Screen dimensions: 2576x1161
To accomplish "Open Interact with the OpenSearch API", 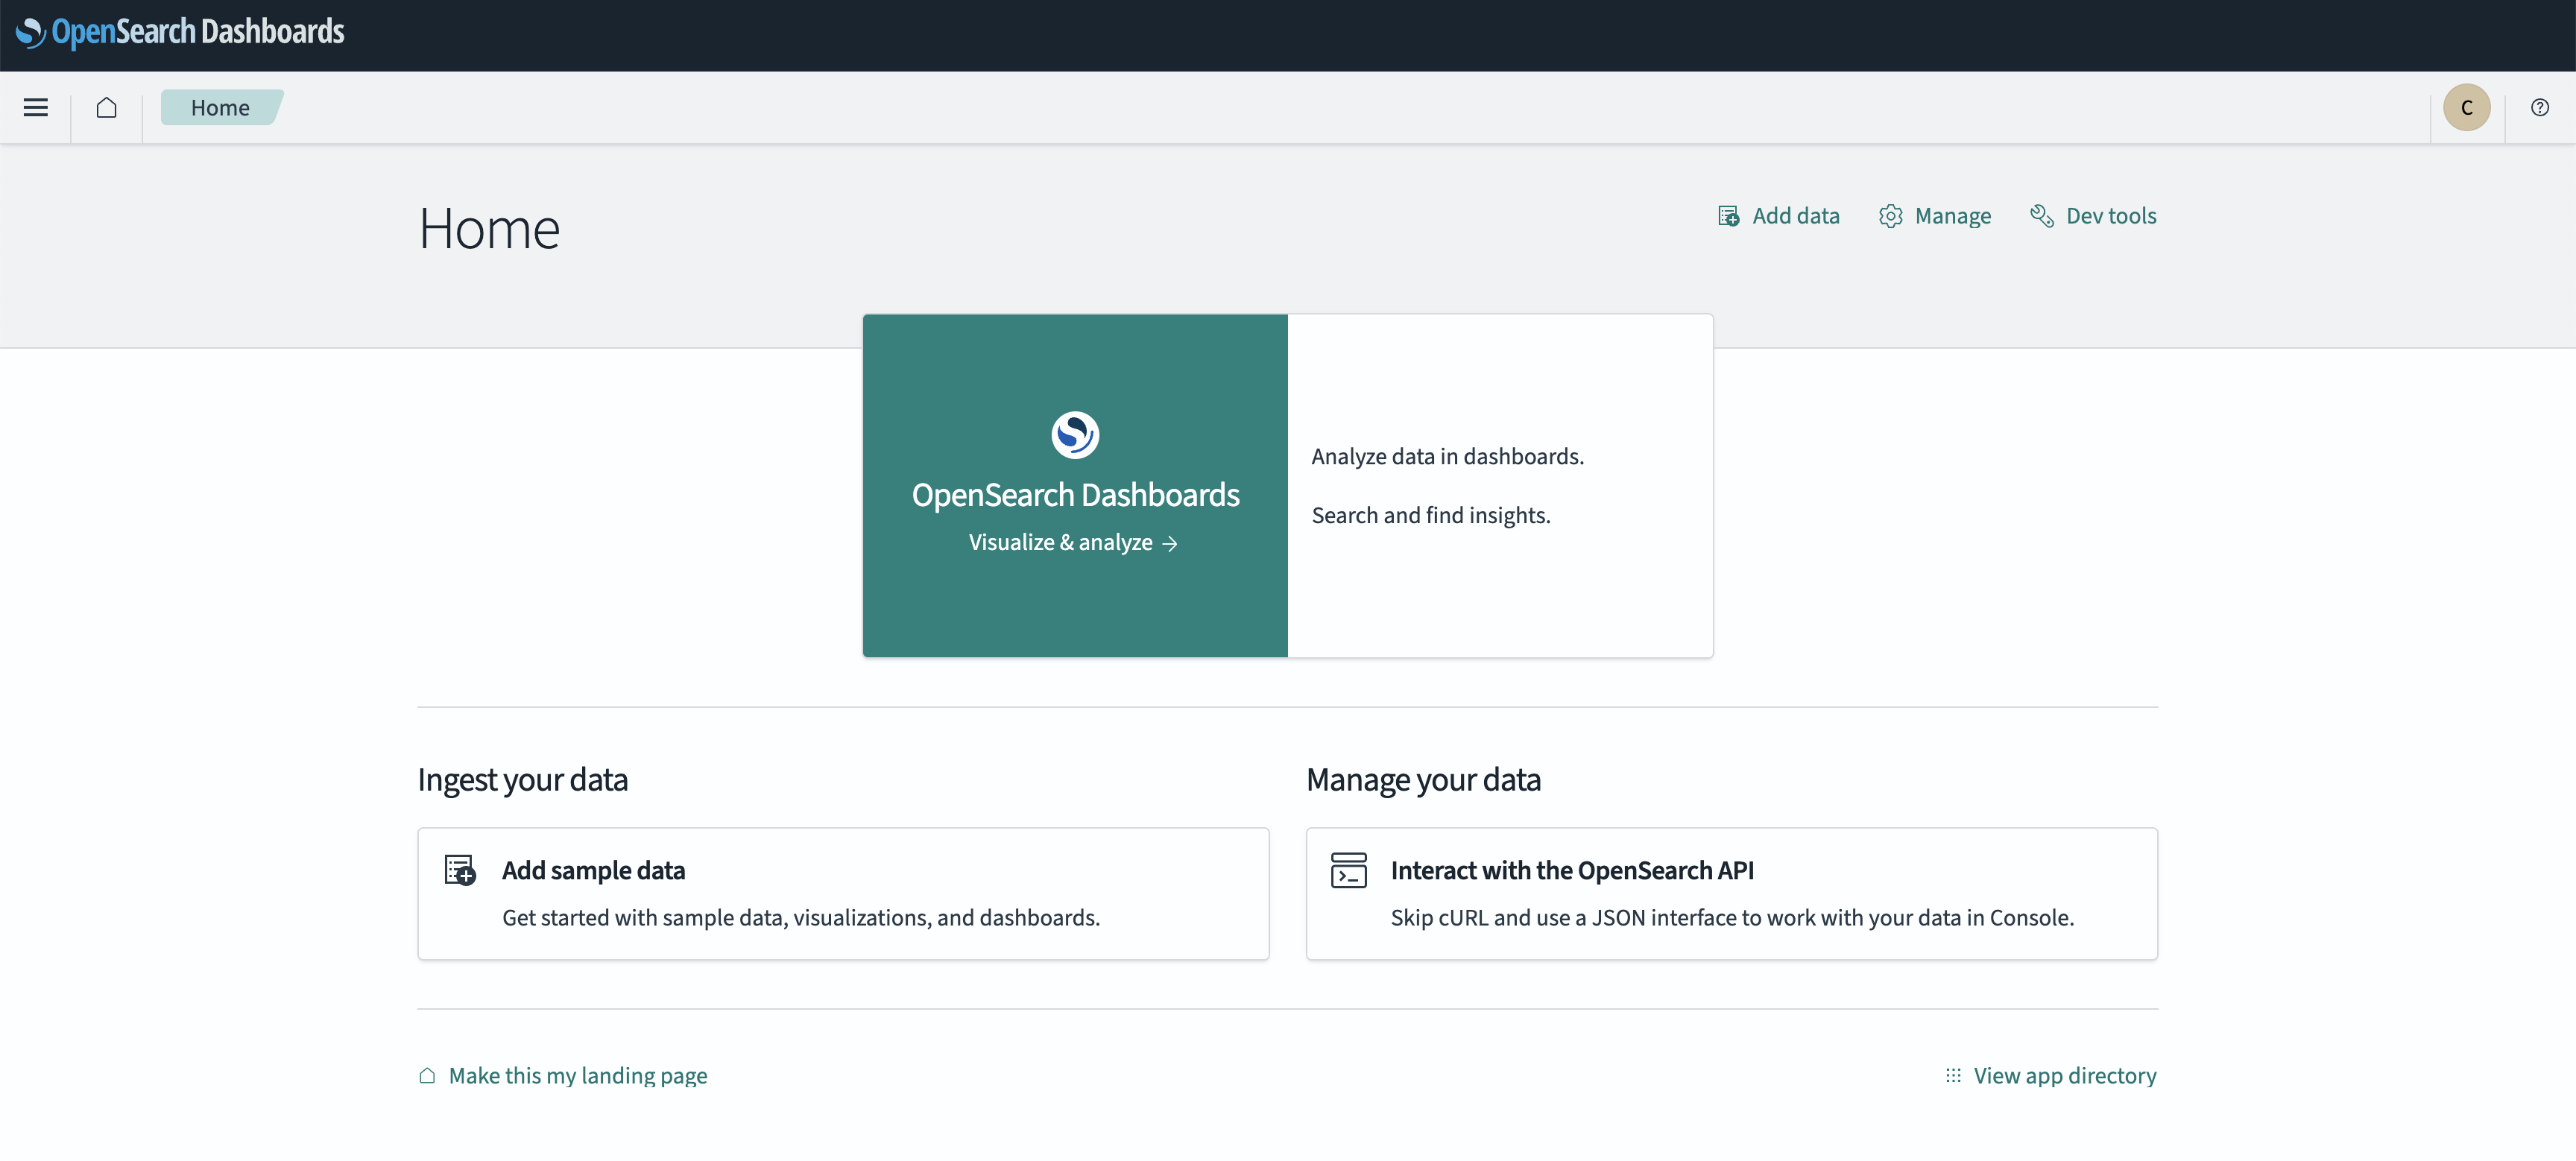I will [1571, 870].
